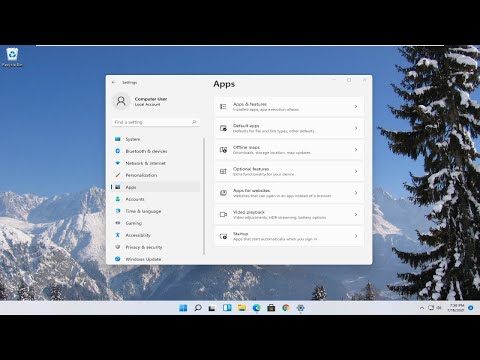Open Windows Update in the sidebar
This screenshot has height=360, width=480.
[155, 259]
